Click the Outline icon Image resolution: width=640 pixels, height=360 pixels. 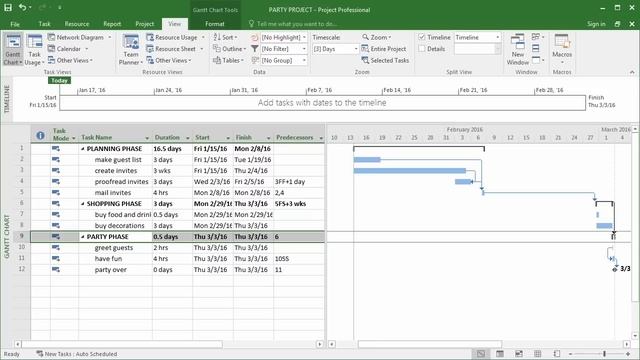[x=217, y=49]
